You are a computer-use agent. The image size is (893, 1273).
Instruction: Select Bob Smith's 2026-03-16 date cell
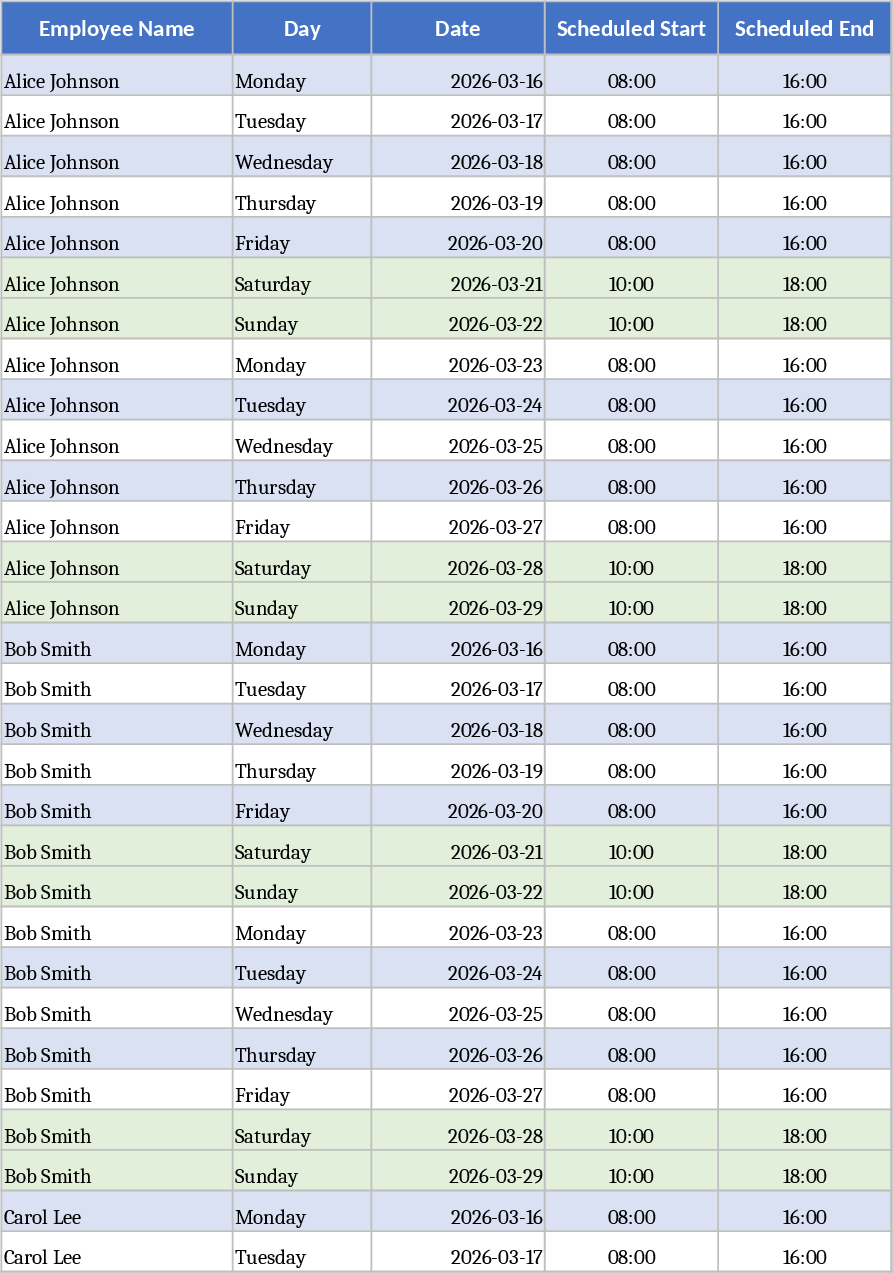pos(459,649)
